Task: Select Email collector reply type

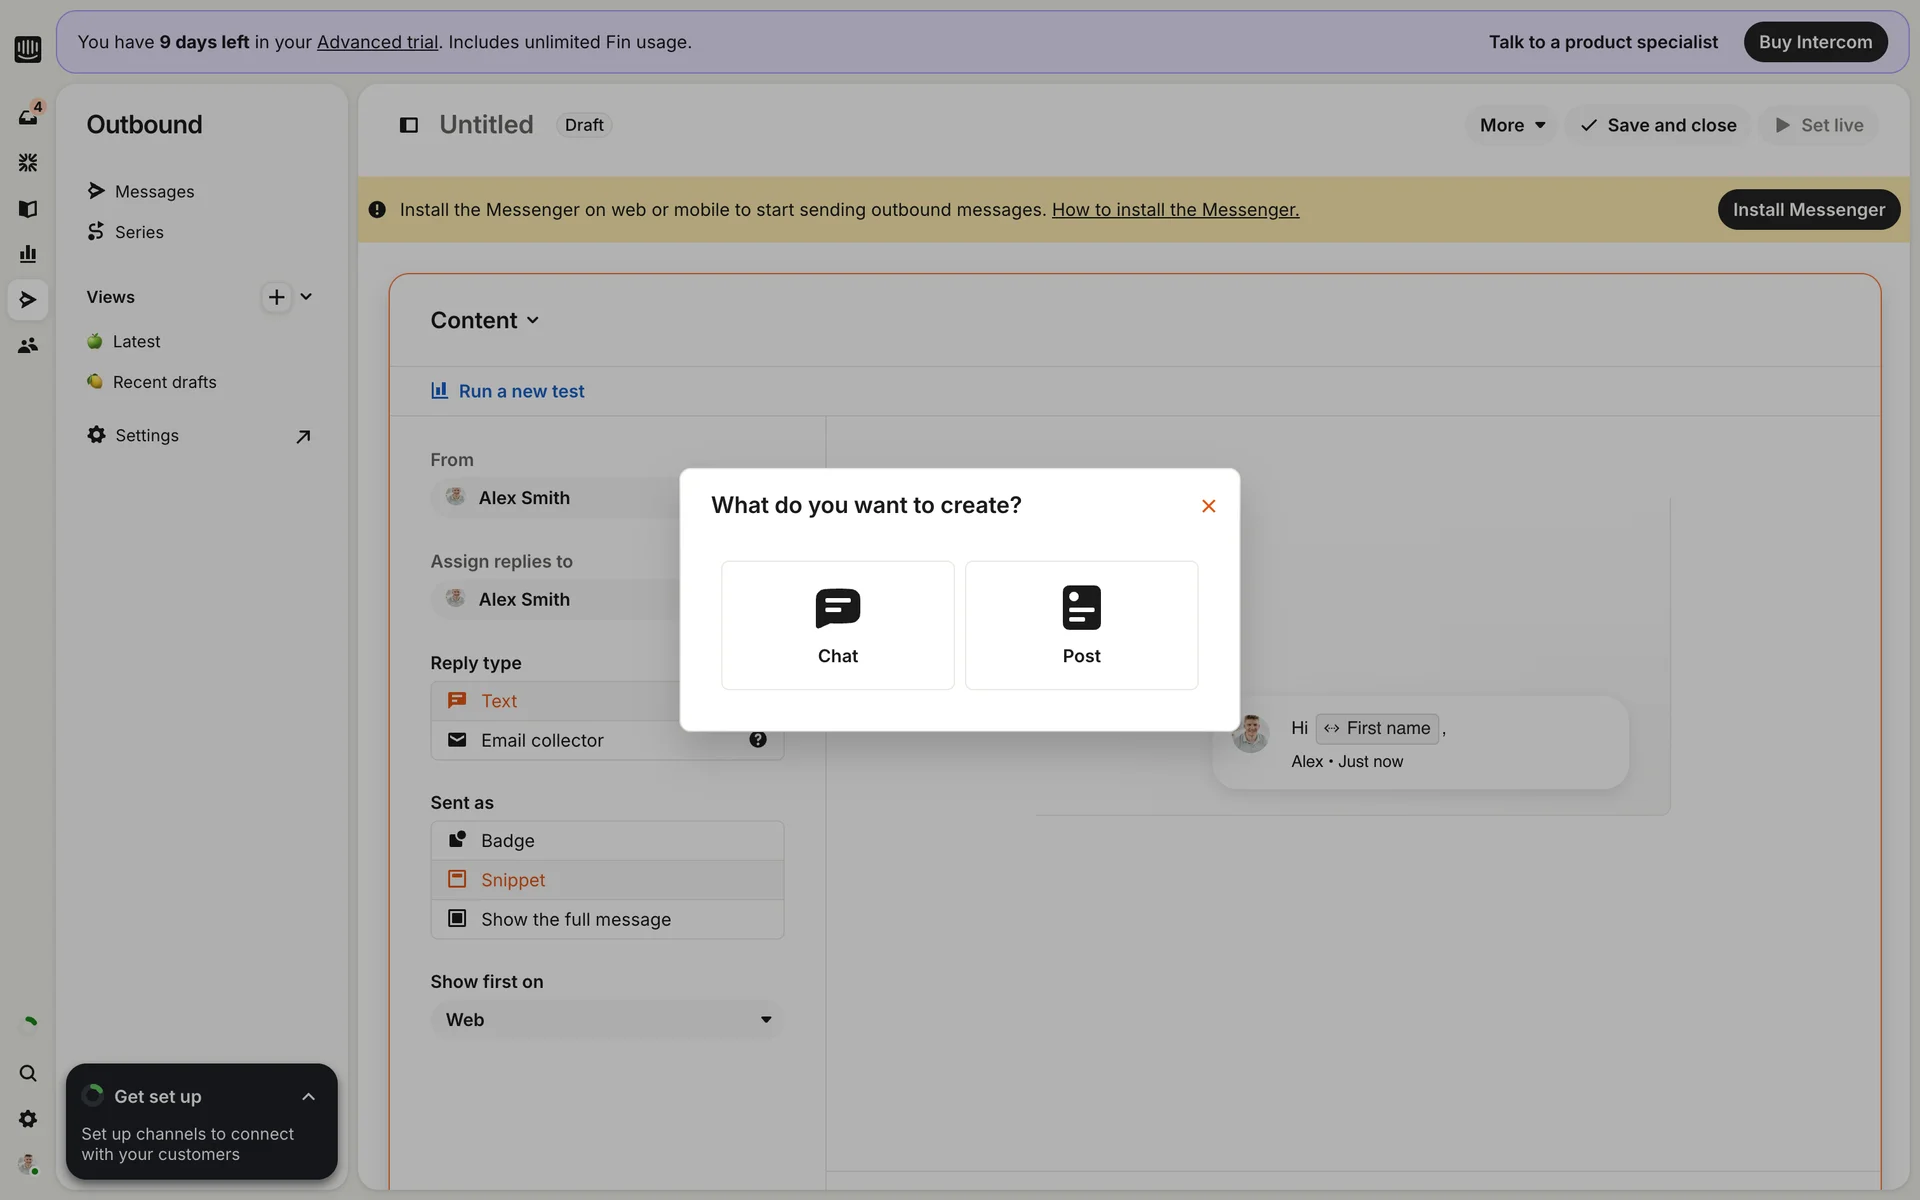Action: 542,740
